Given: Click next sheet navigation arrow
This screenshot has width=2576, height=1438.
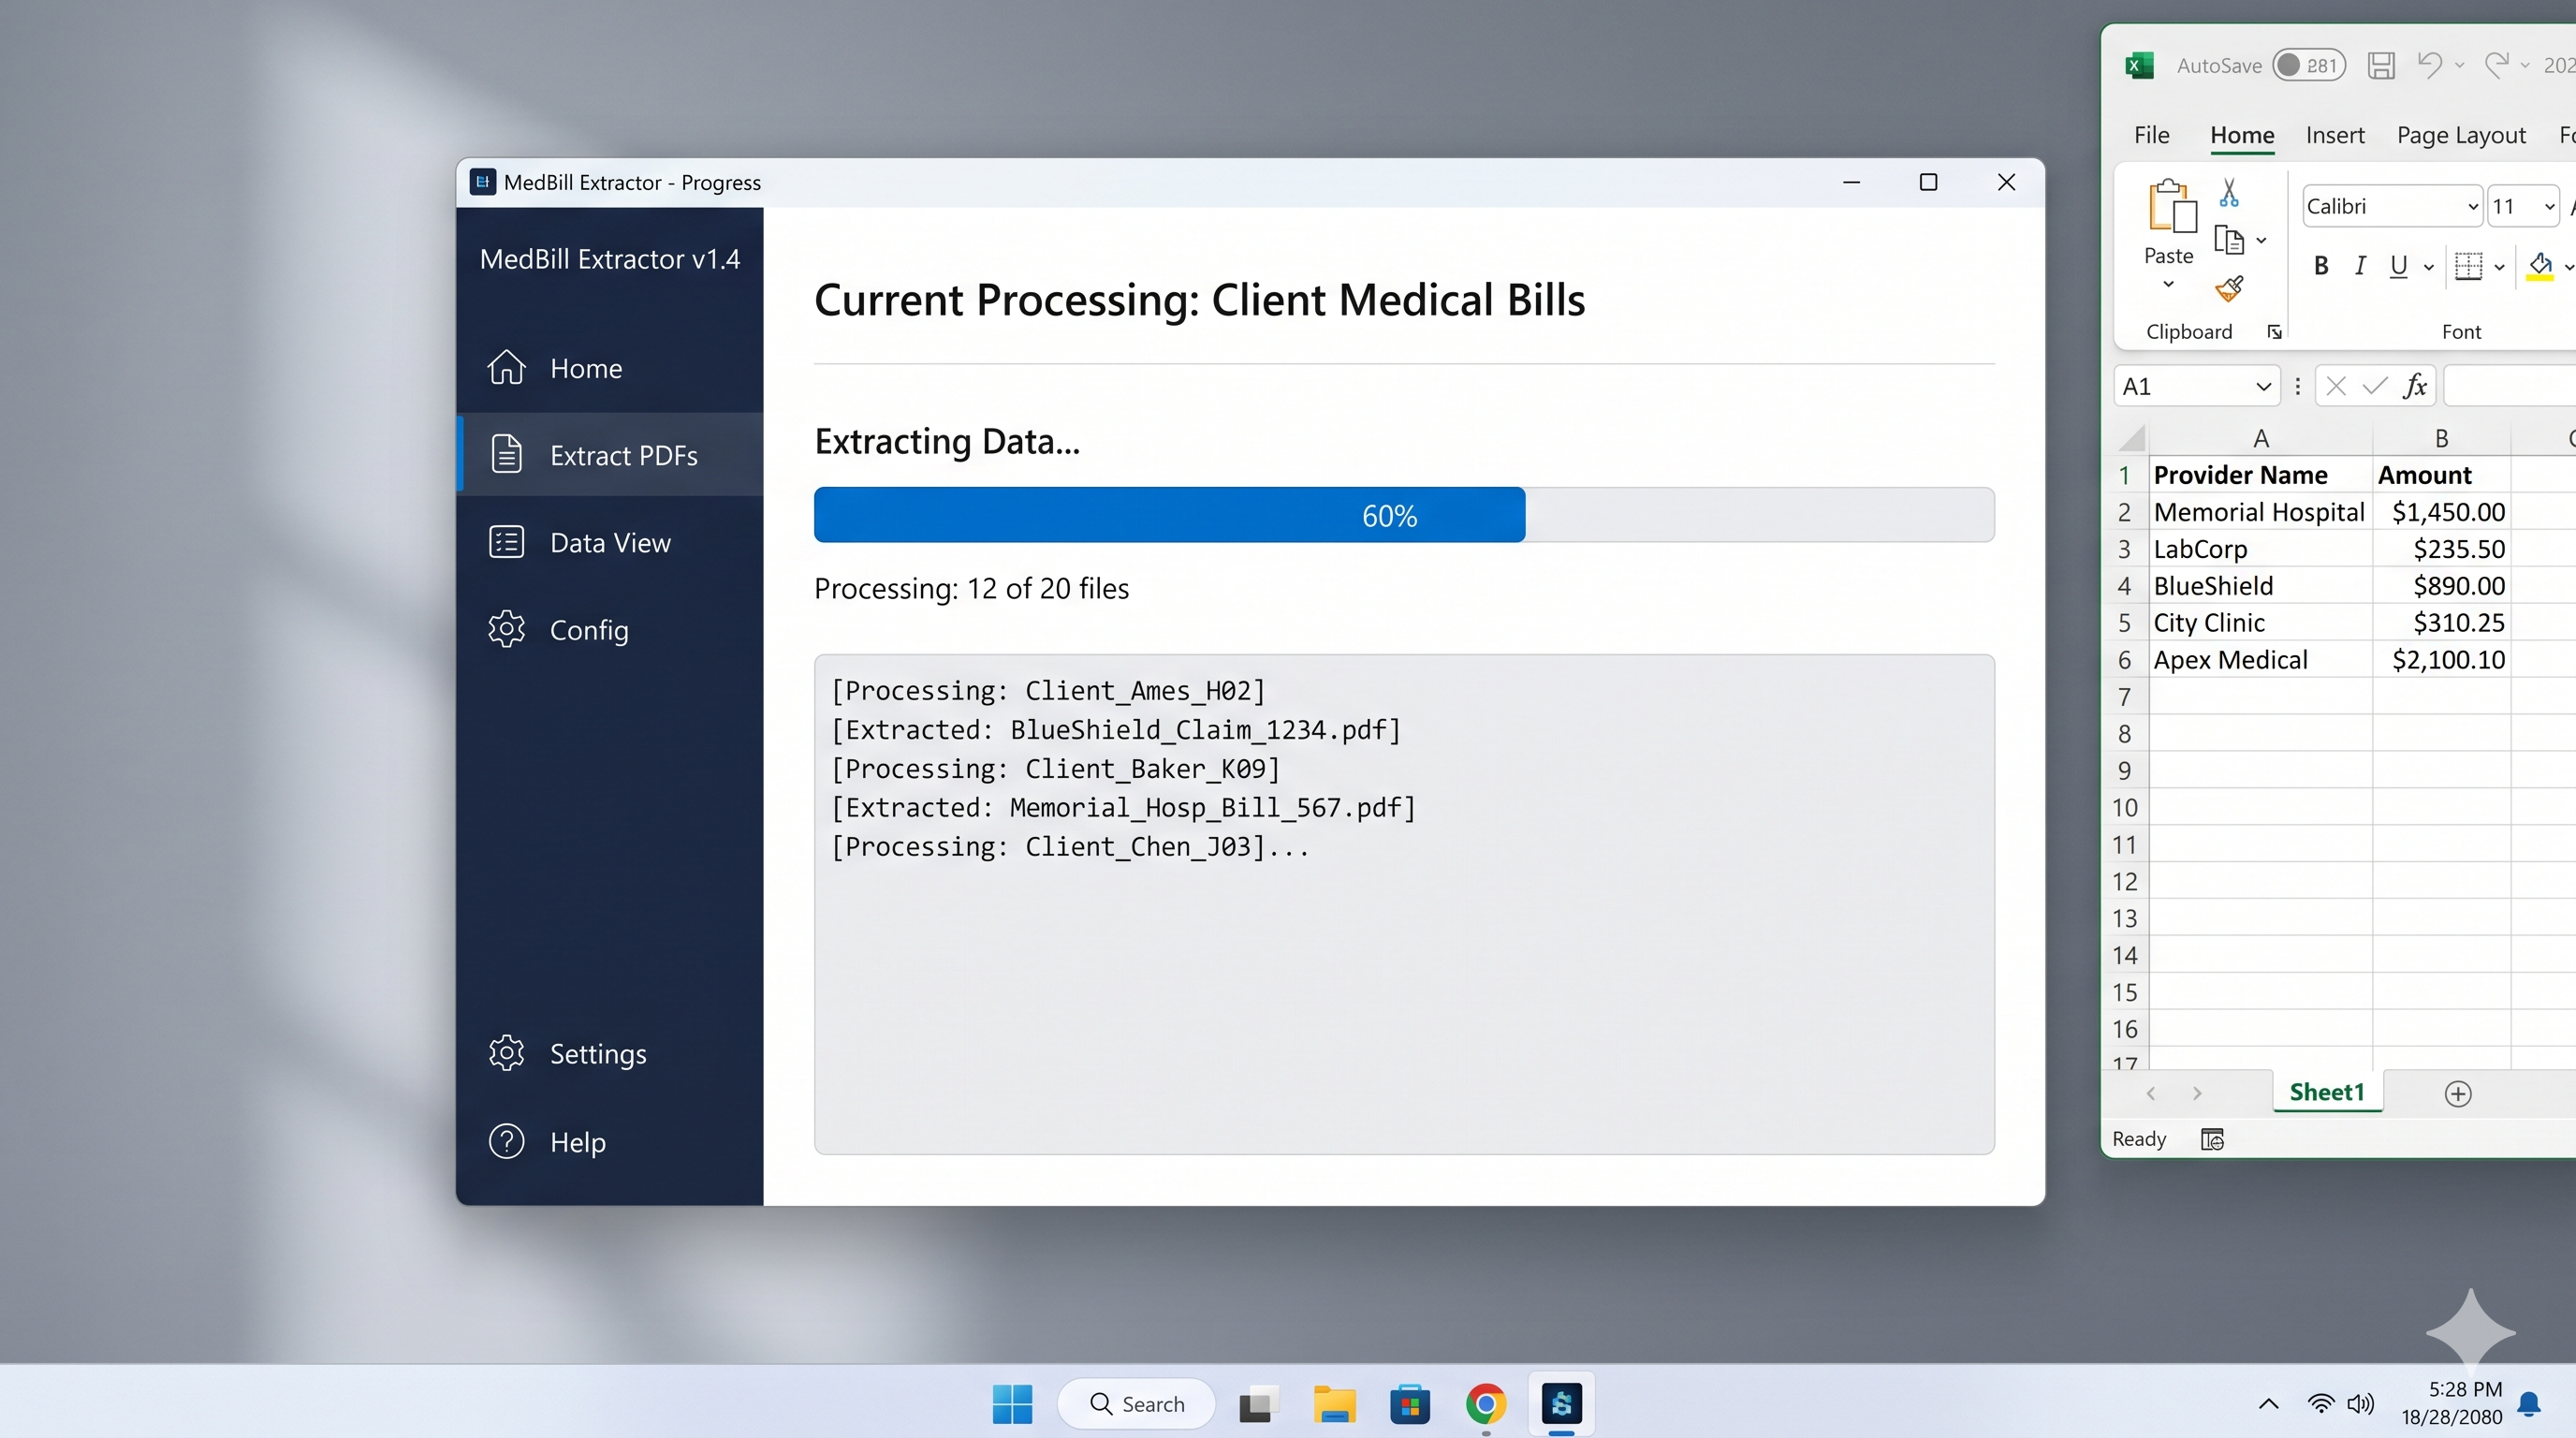Looking at the screenshot, I should coord(2196,1093).
